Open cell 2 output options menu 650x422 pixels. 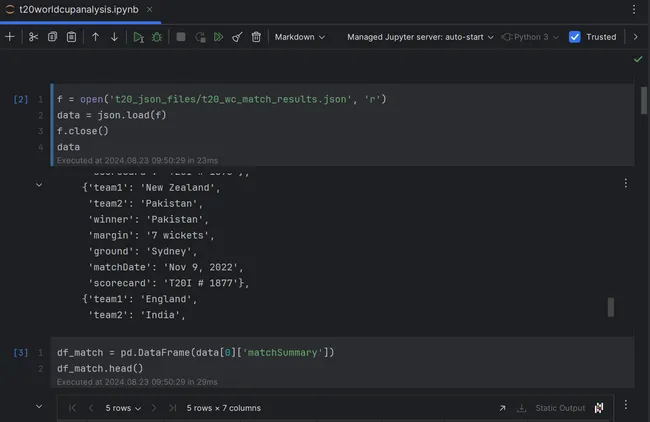626,183
